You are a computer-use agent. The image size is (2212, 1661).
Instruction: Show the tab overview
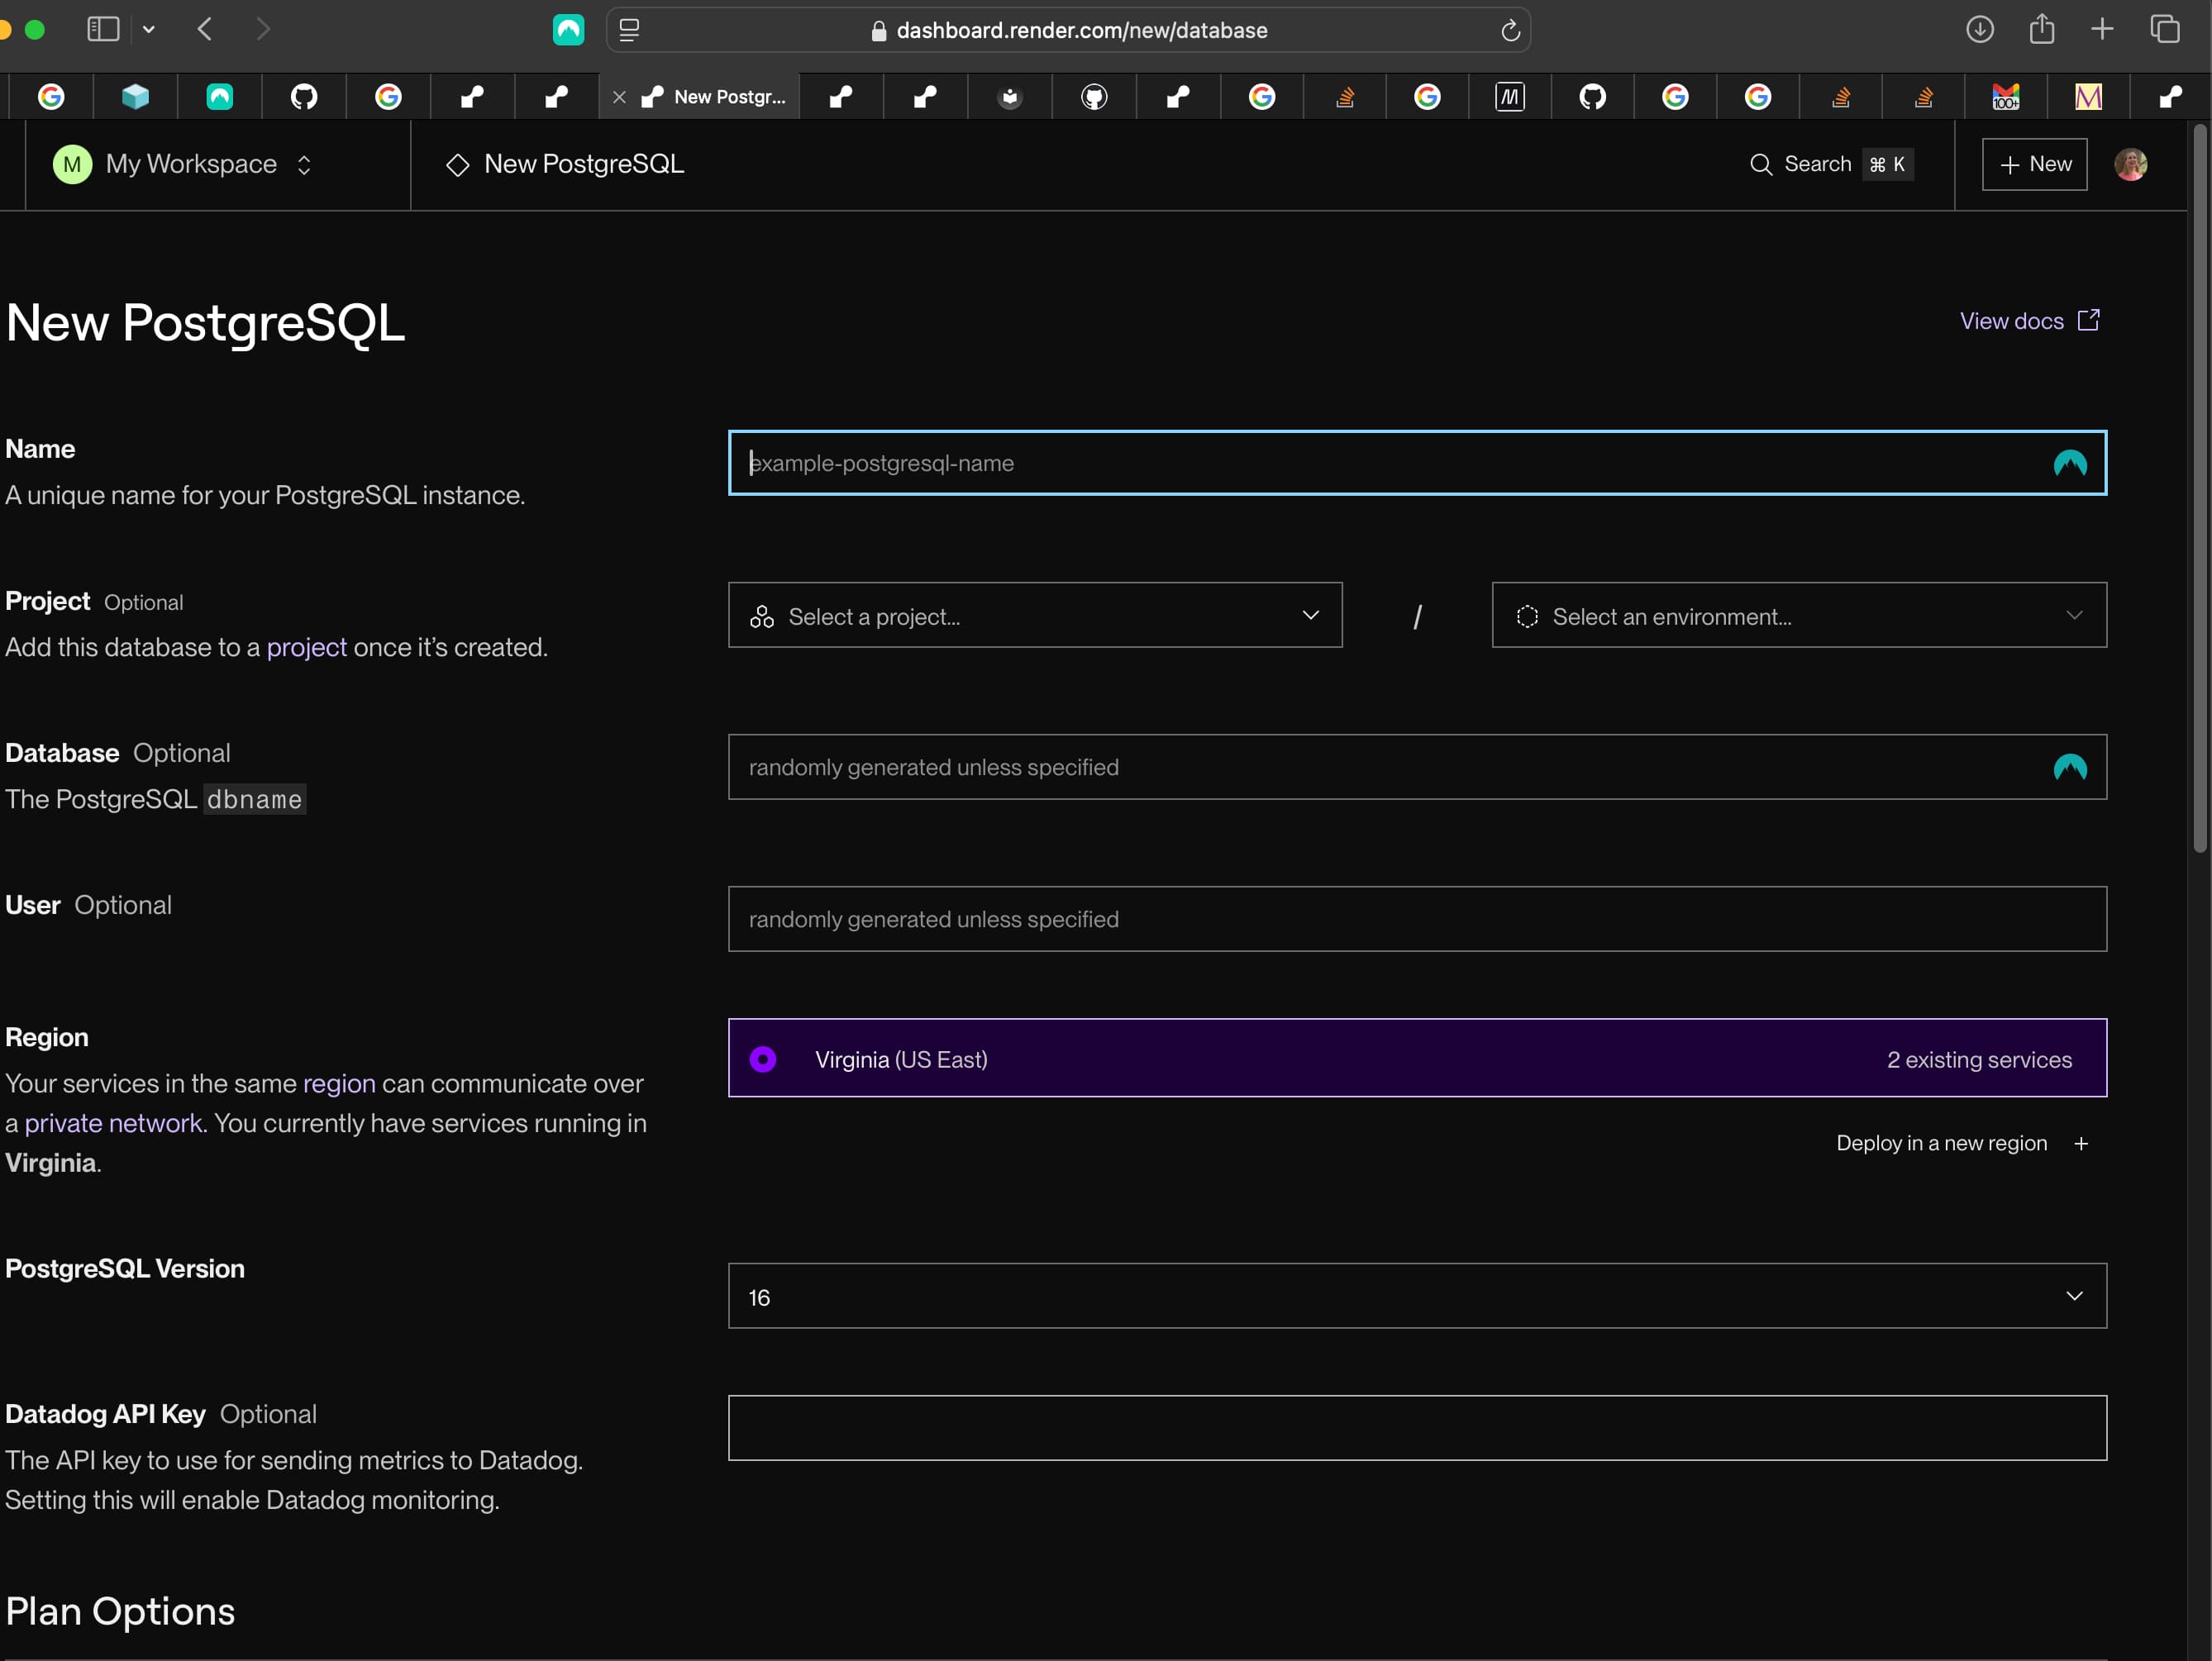2165,29
